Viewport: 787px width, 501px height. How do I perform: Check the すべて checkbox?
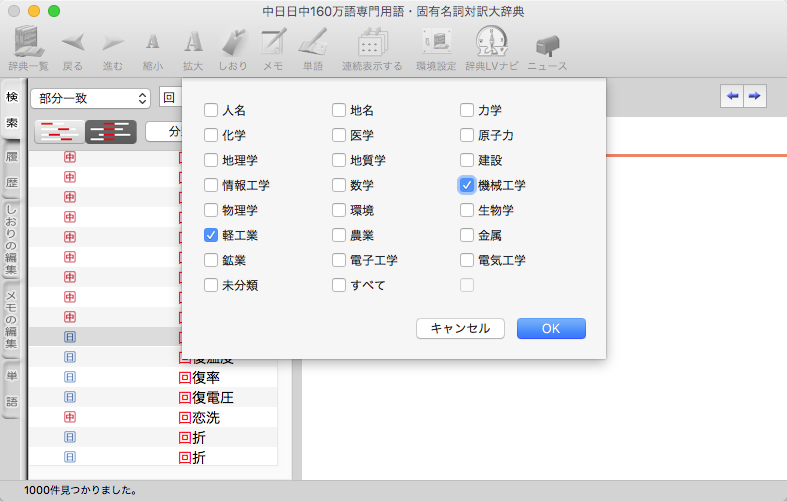pyautogui.click(x=339, y=285)
